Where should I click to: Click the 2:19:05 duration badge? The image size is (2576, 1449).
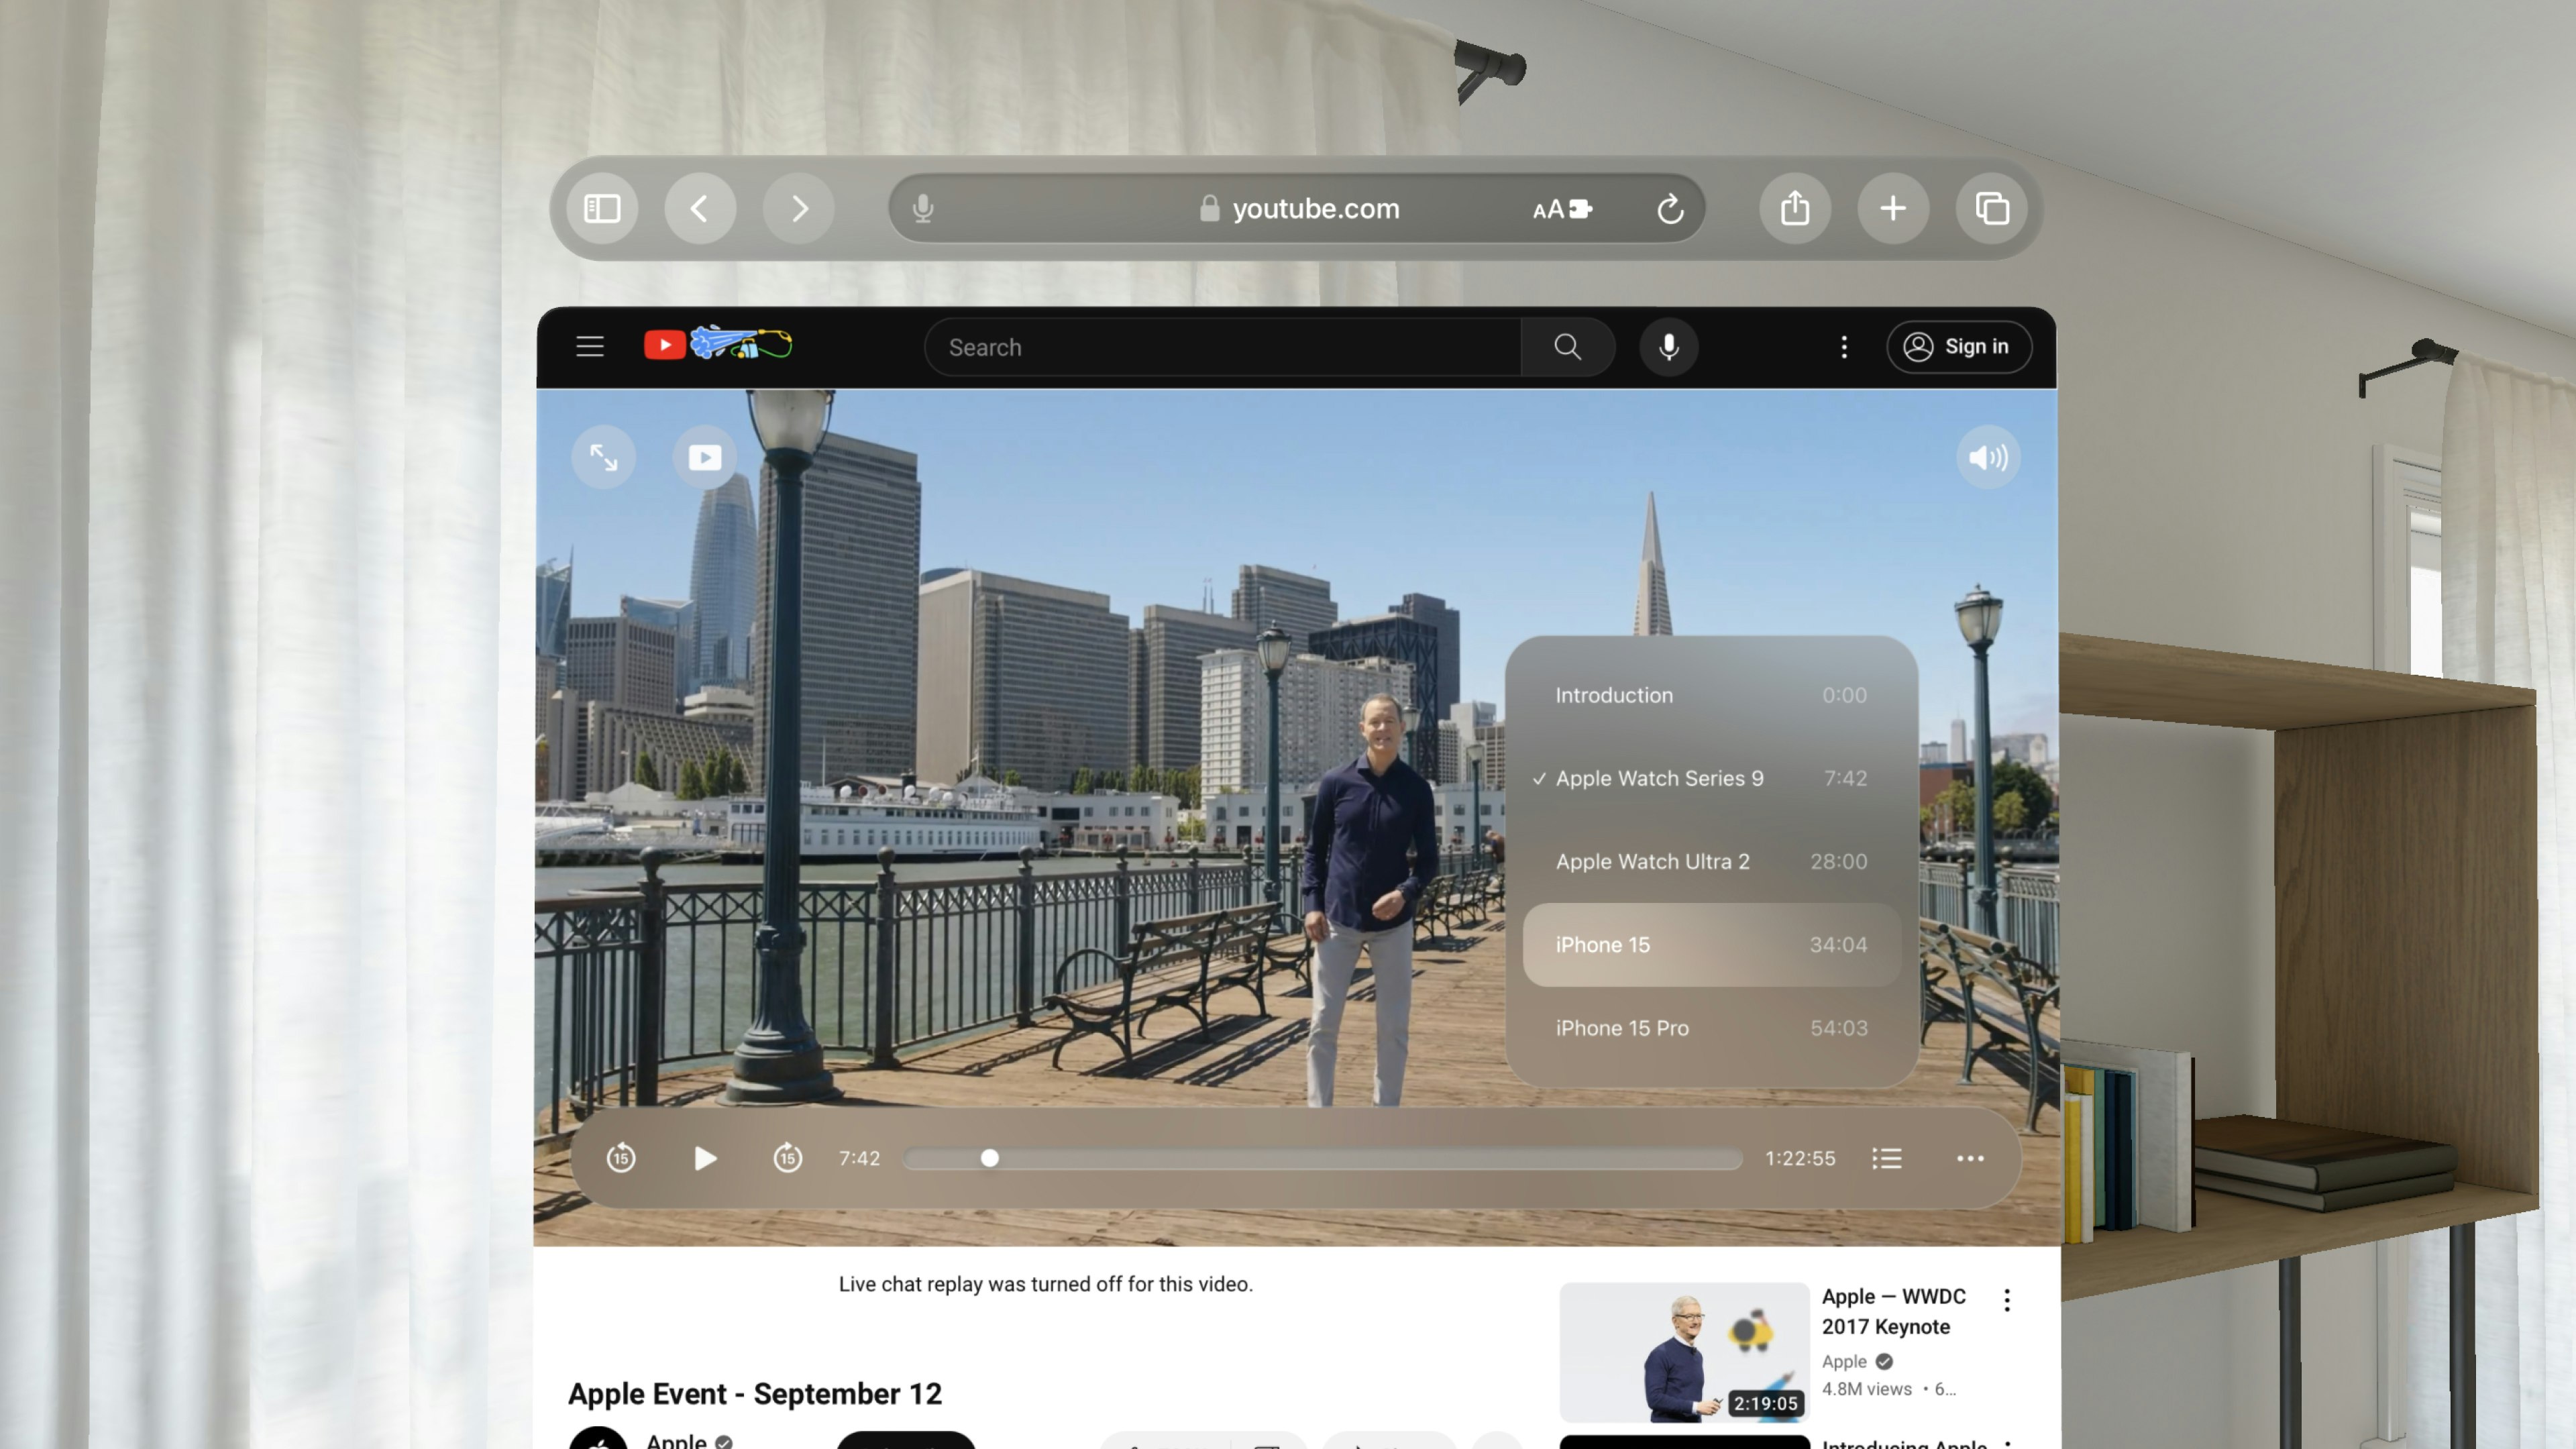click(x=1765, y=1403)
